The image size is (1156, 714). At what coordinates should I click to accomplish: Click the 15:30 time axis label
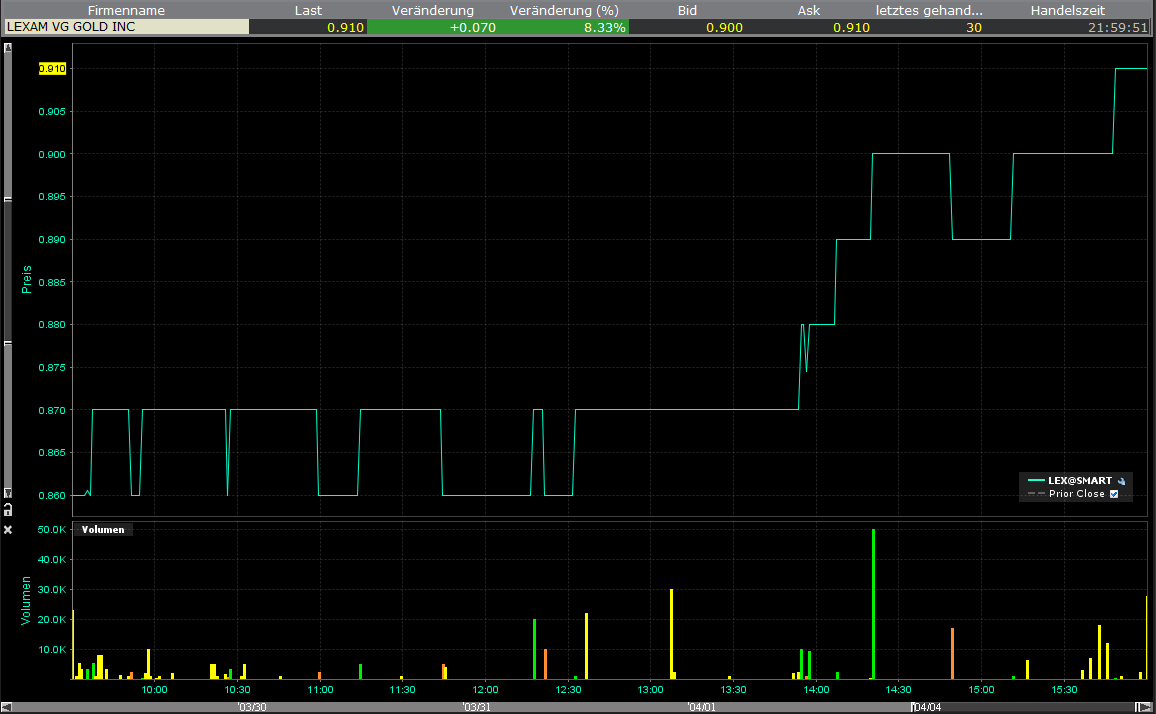click(x=1065, y=690)
